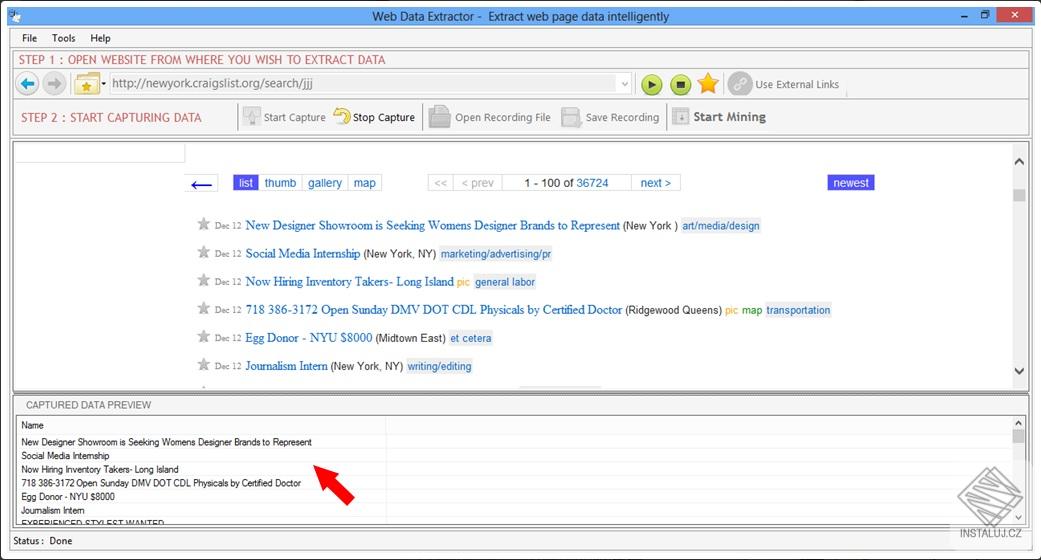Open New Designer Showroom listing link
This screenshot has height=560, width=1041.
(432, 225)
